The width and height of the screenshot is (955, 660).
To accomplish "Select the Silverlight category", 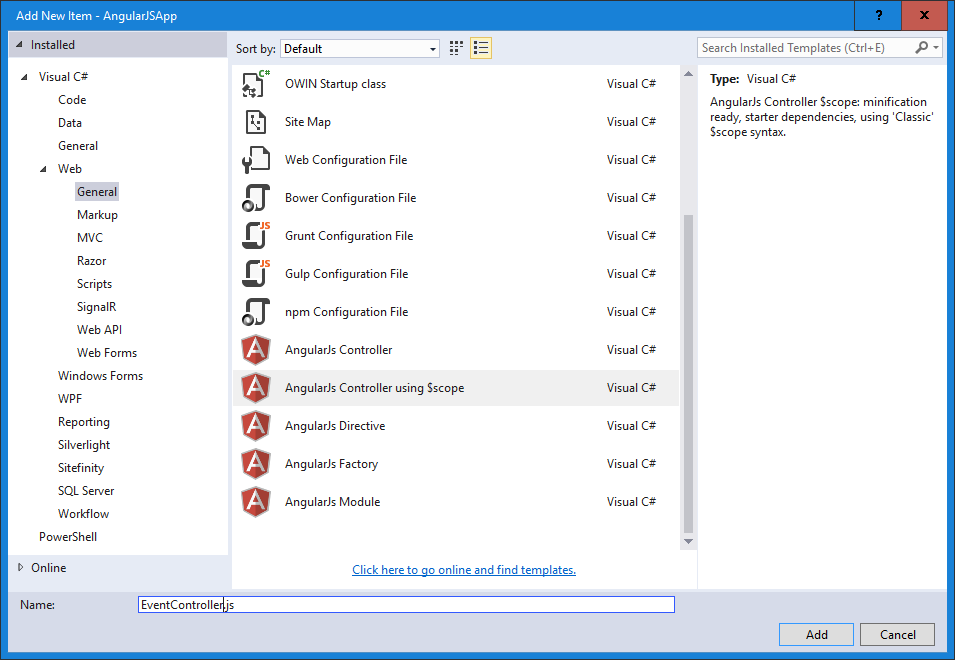I will 84,445.
